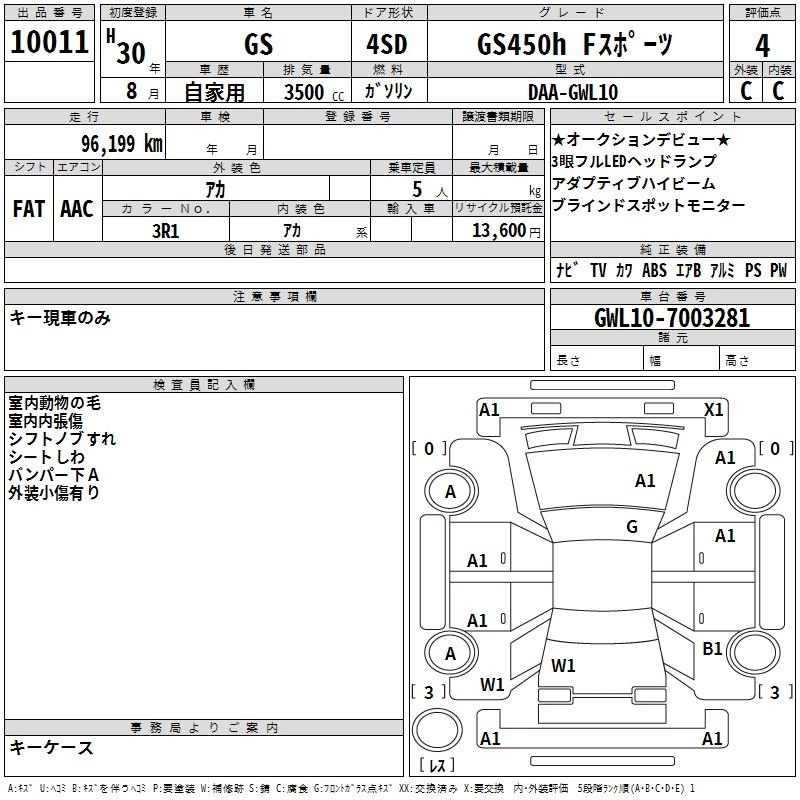Click displacement 3500 cc
Viewport: 800px width, 800px height.
coord(314,92)
